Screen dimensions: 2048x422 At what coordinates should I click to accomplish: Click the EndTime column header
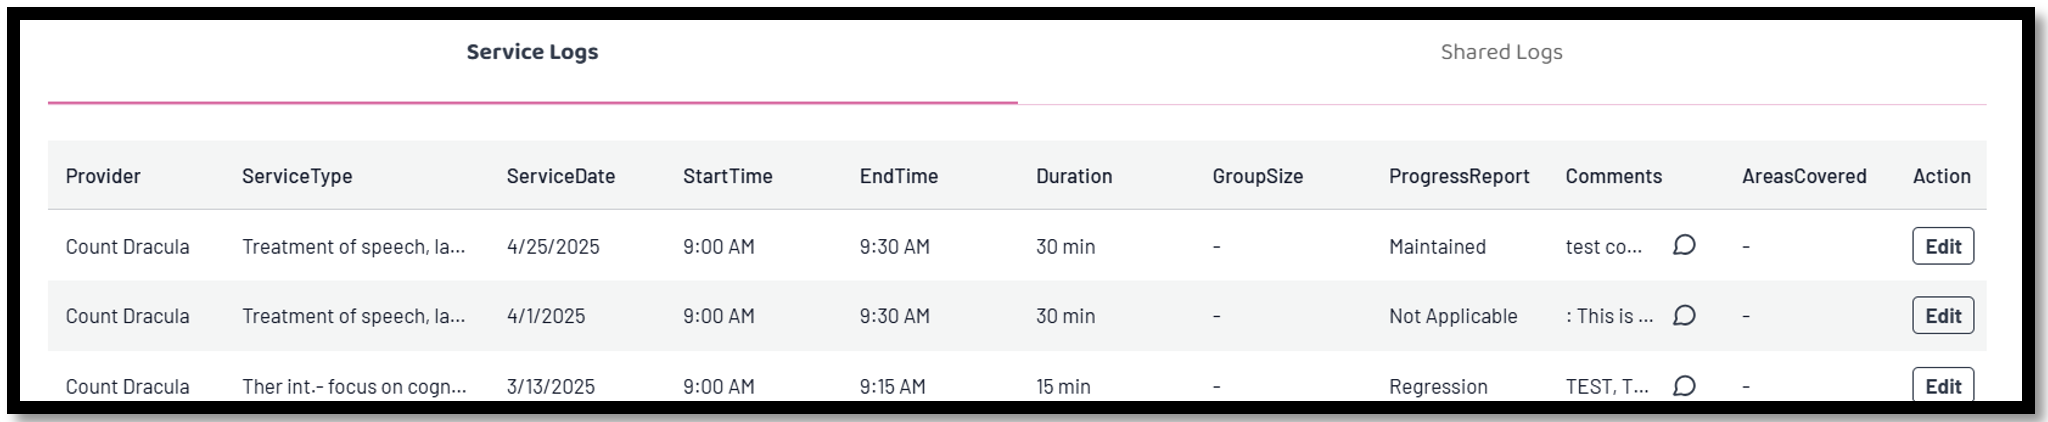[x=899, y=176]
